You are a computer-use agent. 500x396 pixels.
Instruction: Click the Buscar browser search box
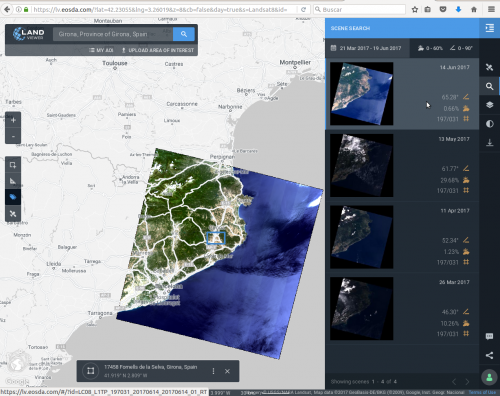click(x=359, y=9)
